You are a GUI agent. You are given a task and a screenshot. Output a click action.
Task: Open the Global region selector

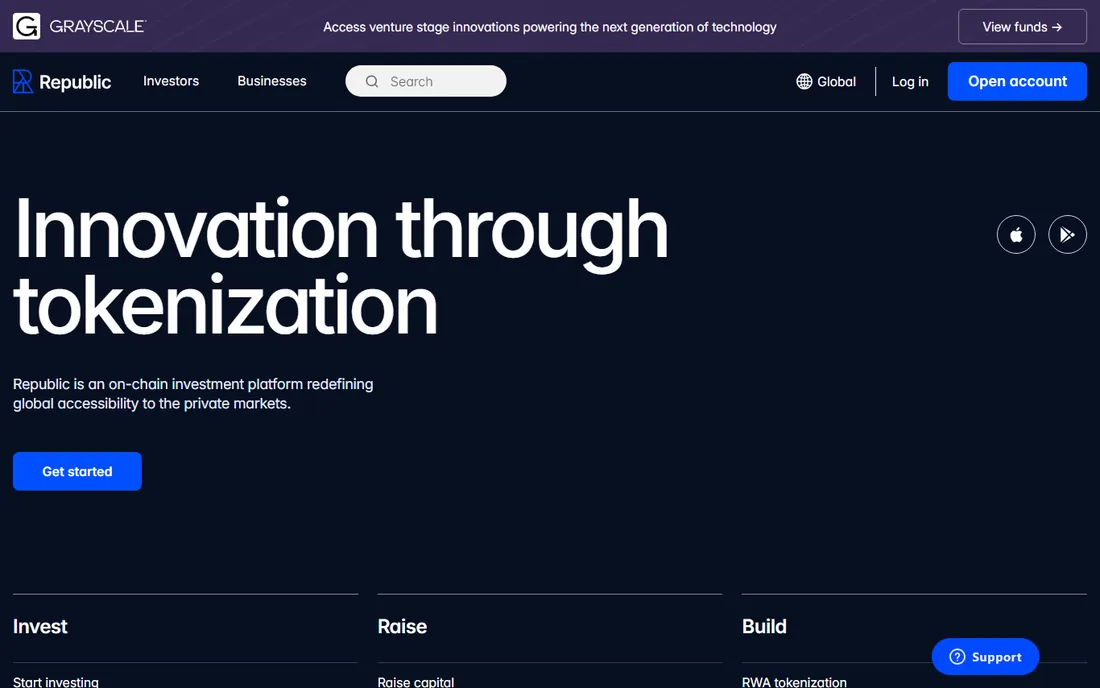826,81
